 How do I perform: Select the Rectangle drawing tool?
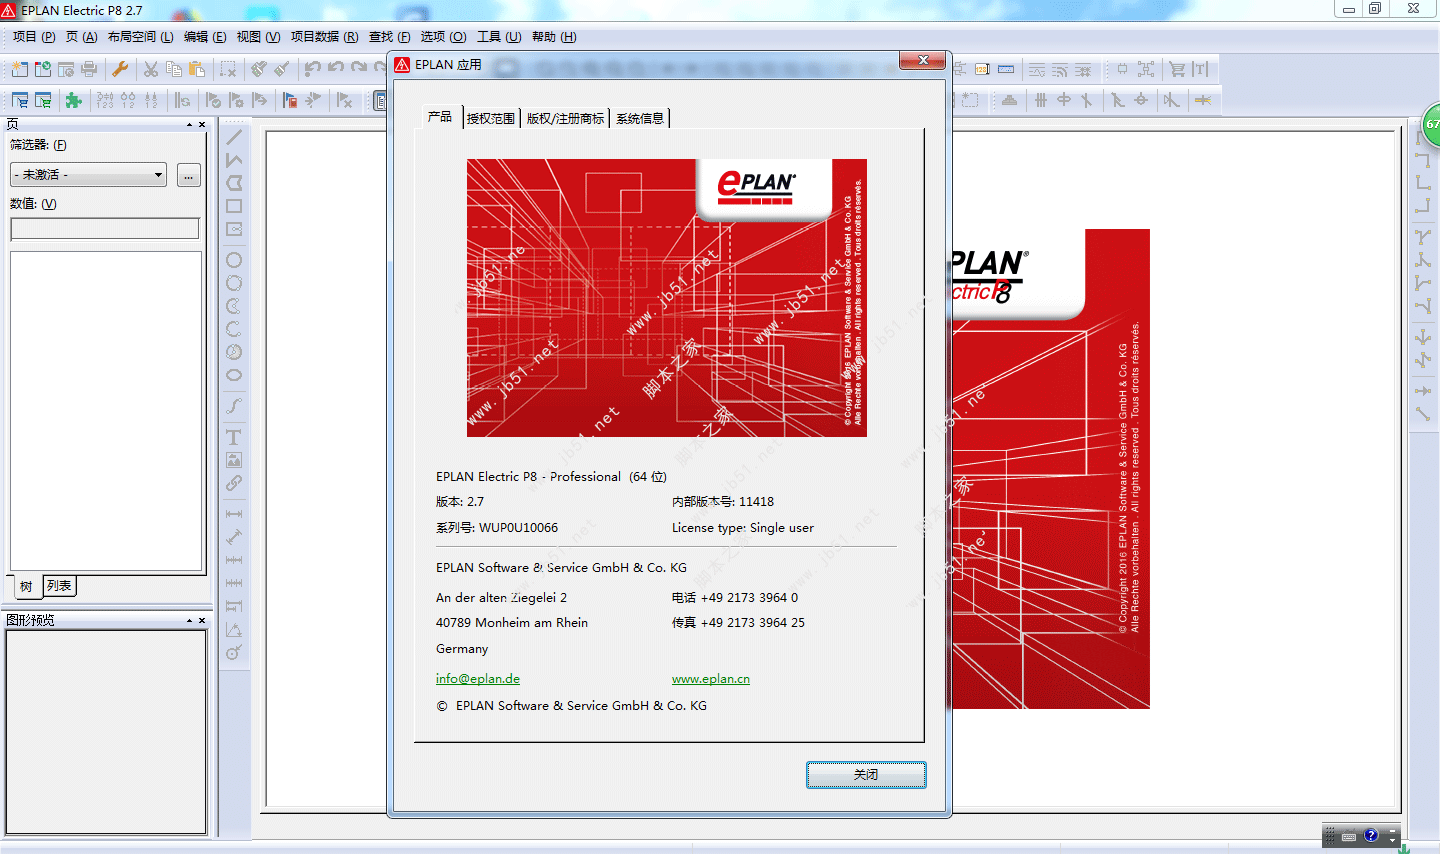click(234, 206)
